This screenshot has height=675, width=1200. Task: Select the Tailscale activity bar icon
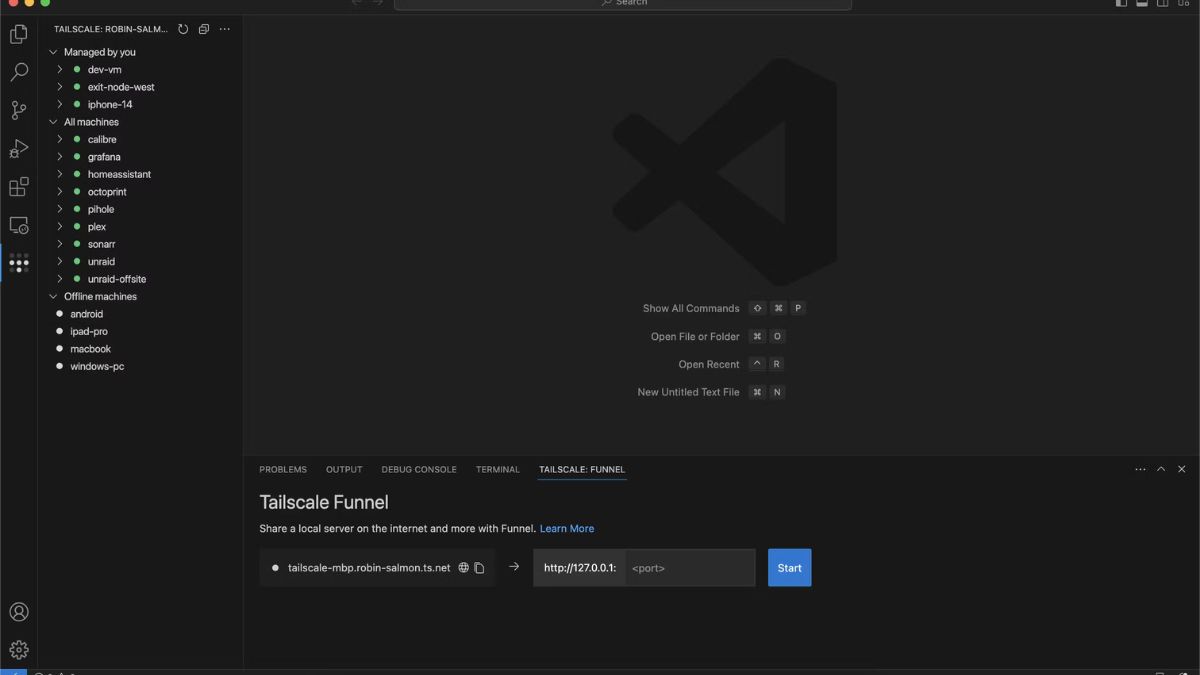(x=18, y=263)
